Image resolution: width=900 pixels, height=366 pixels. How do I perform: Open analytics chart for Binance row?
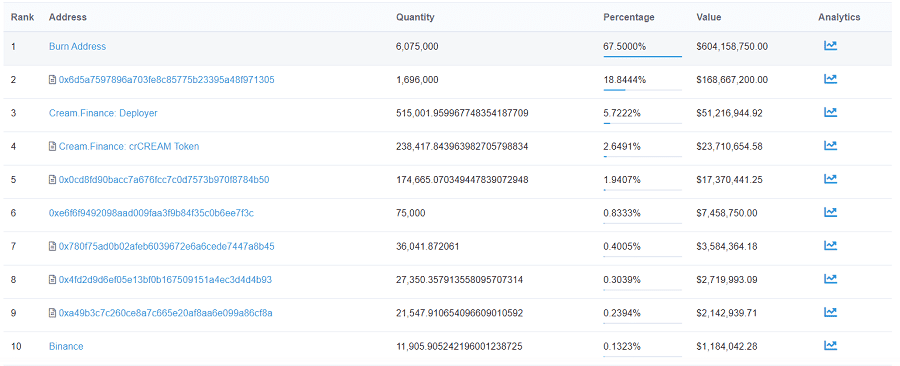click(830, 345)
